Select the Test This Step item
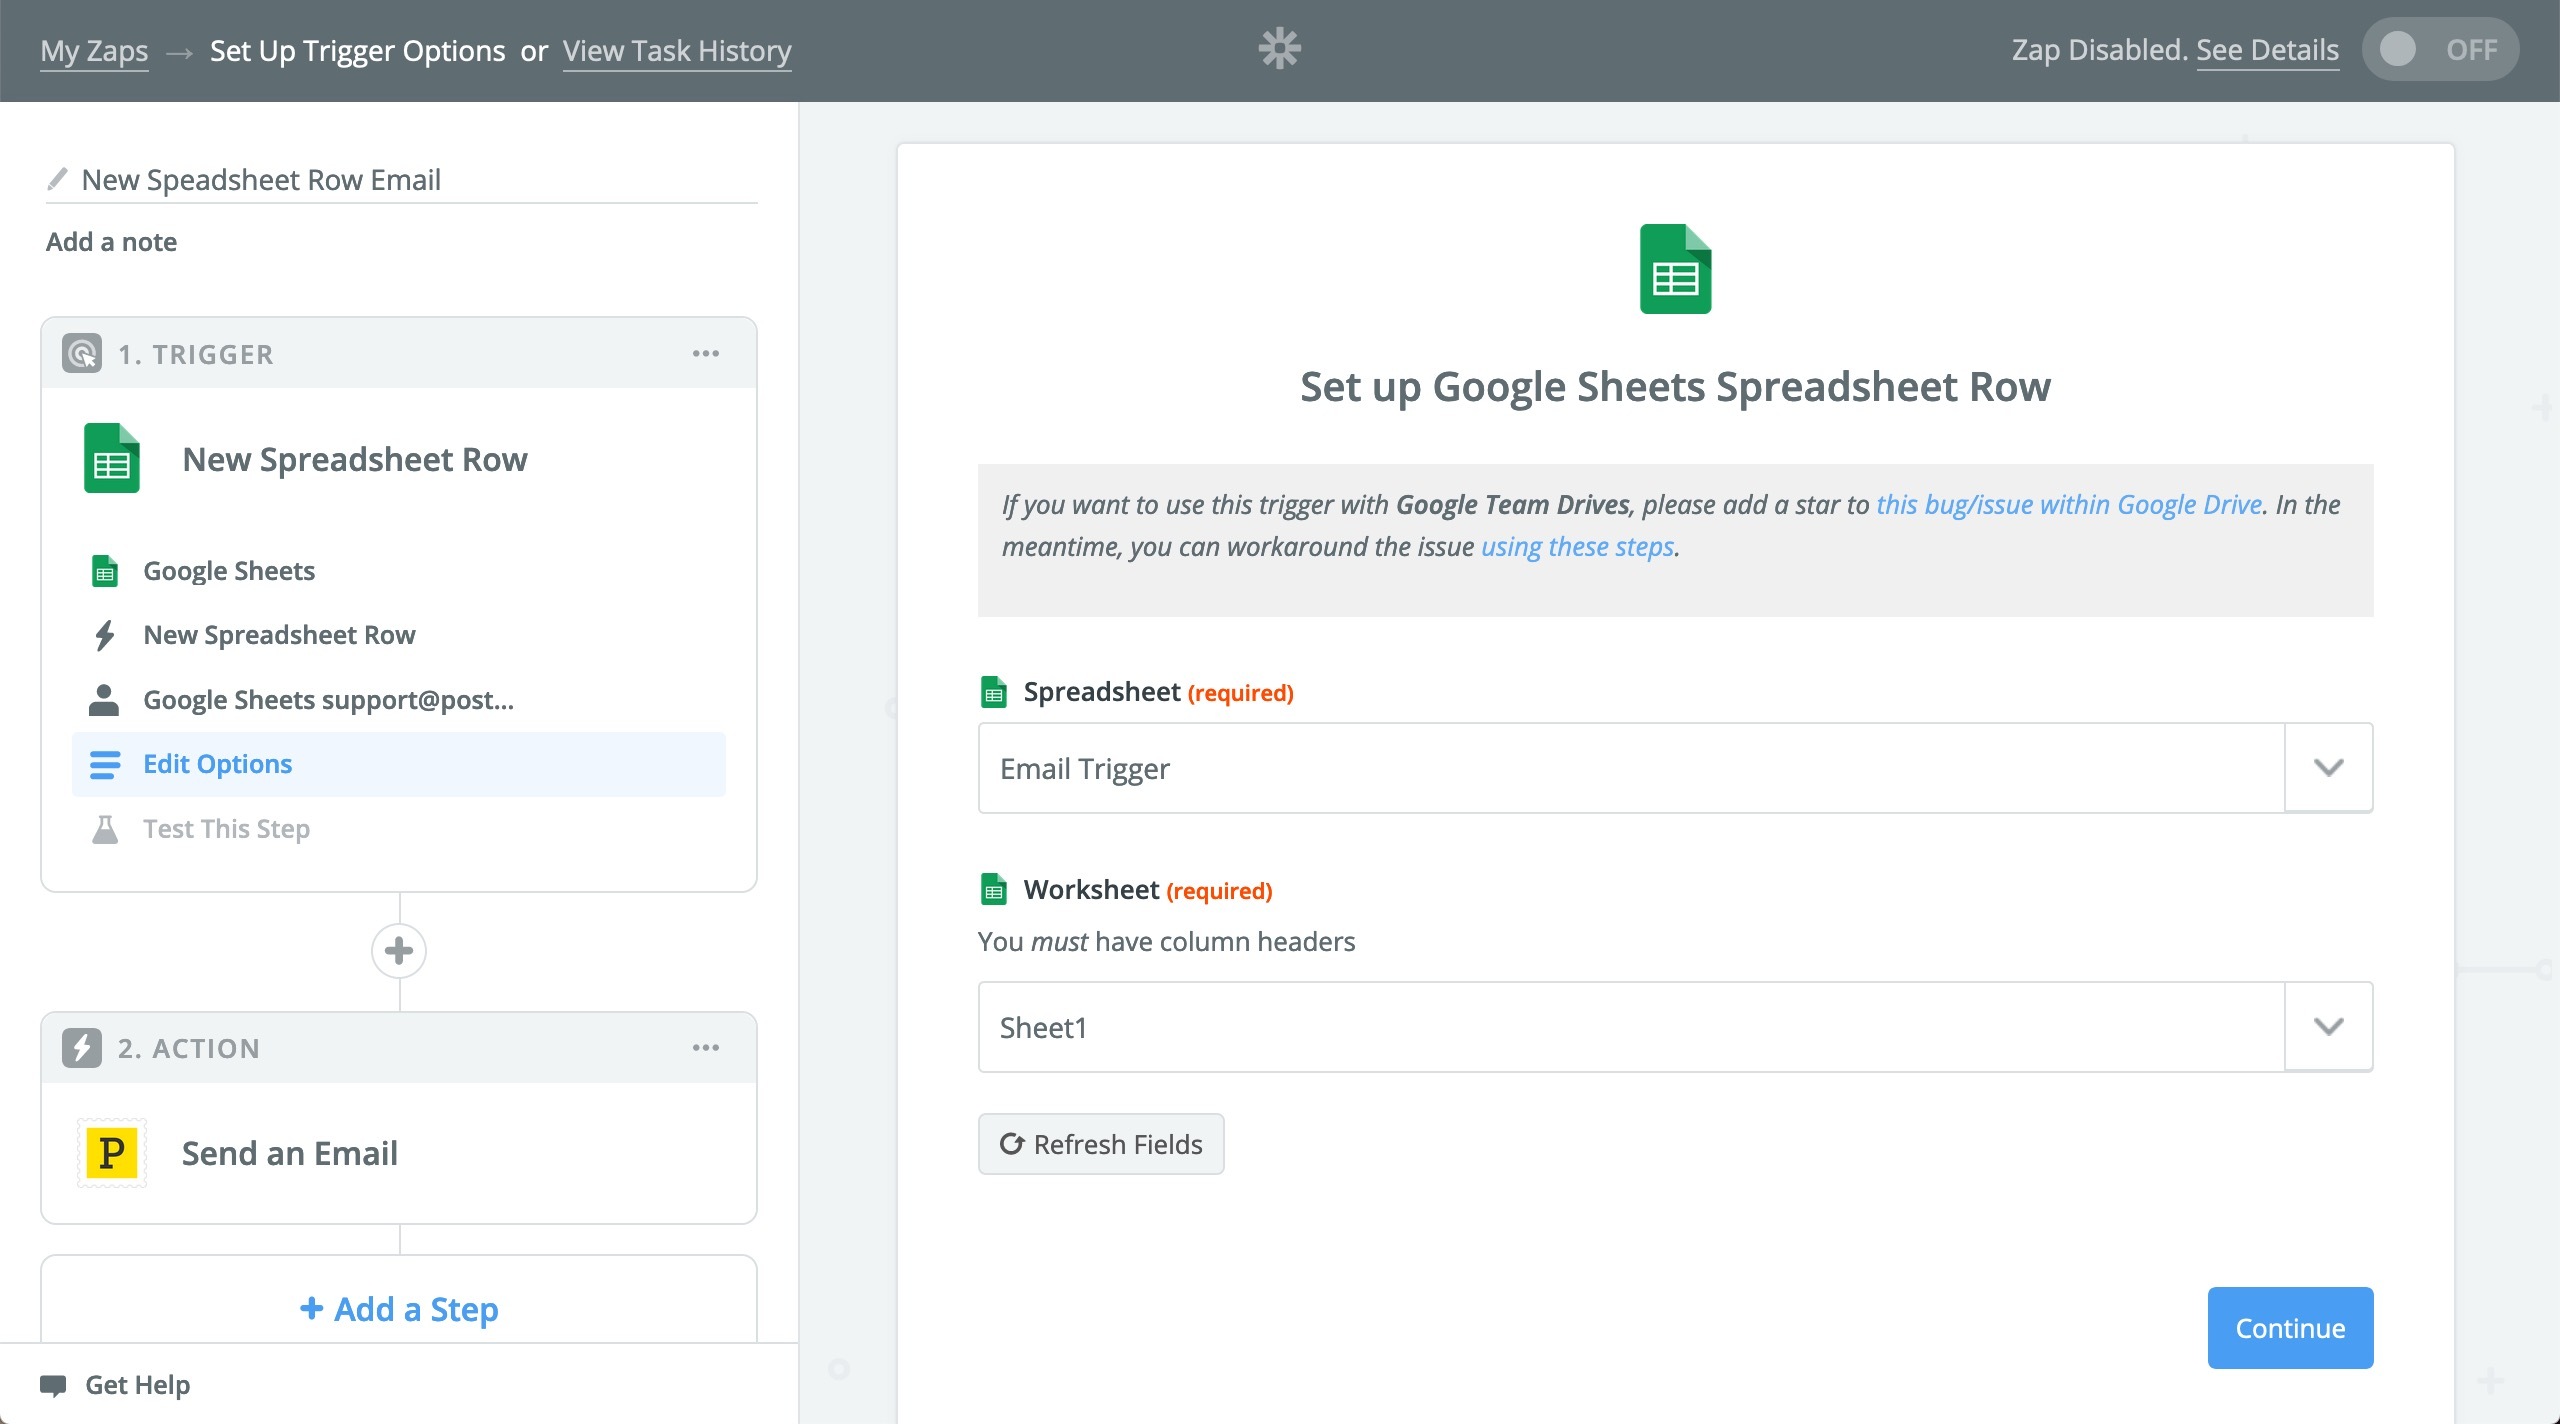 tap(399, 829)
